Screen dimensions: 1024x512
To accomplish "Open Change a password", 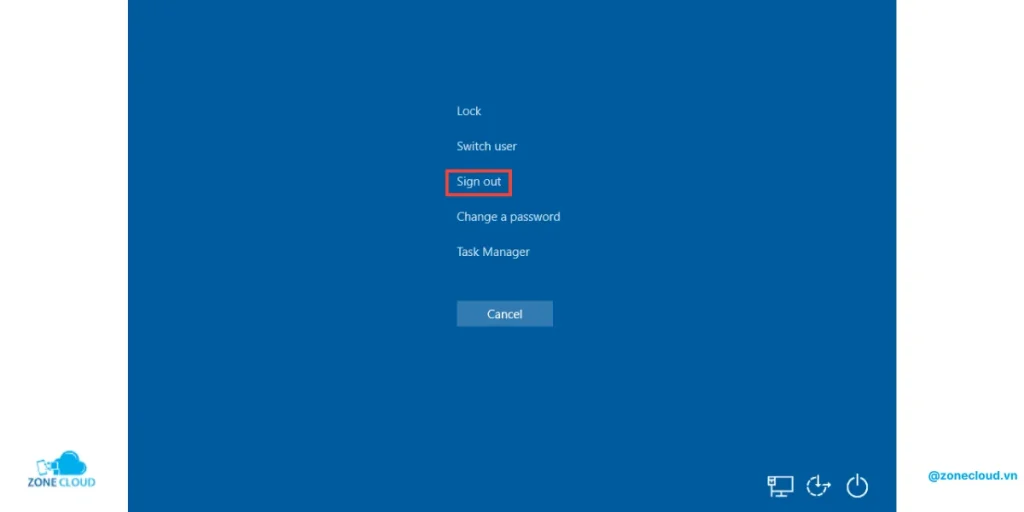I will pos(508,217).
